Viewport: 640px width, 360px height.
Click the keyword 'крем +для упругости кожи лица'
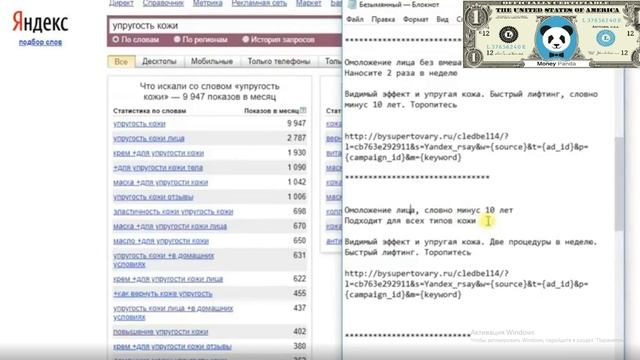[x=168, y=279]
